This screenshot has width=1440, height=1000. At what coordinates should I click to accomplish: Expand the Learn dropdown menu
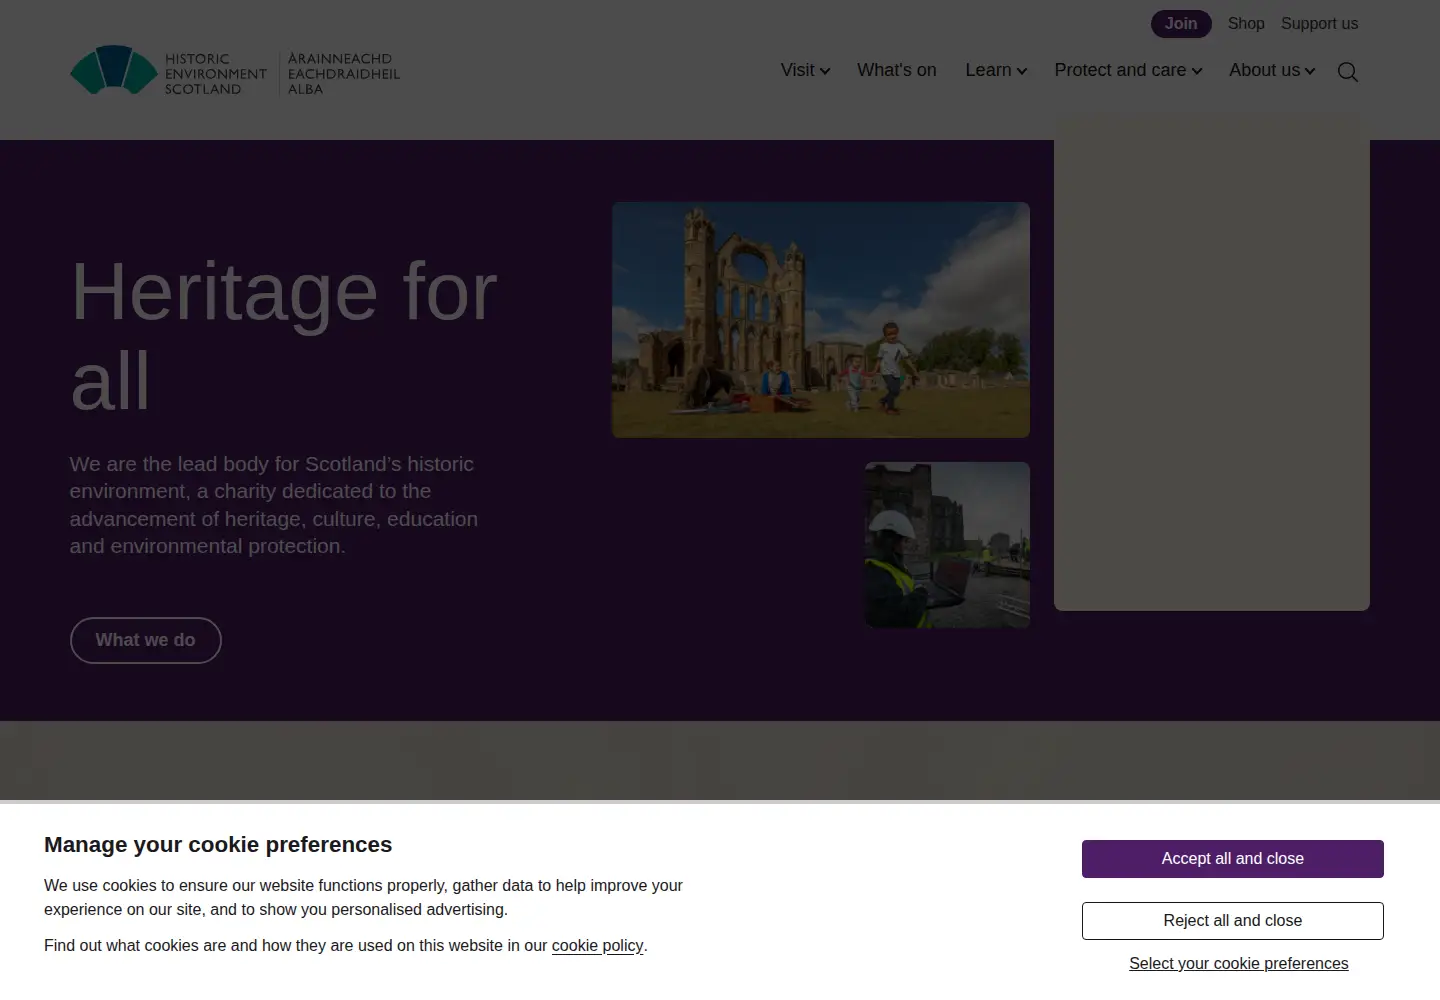click(x=996, y=70)
